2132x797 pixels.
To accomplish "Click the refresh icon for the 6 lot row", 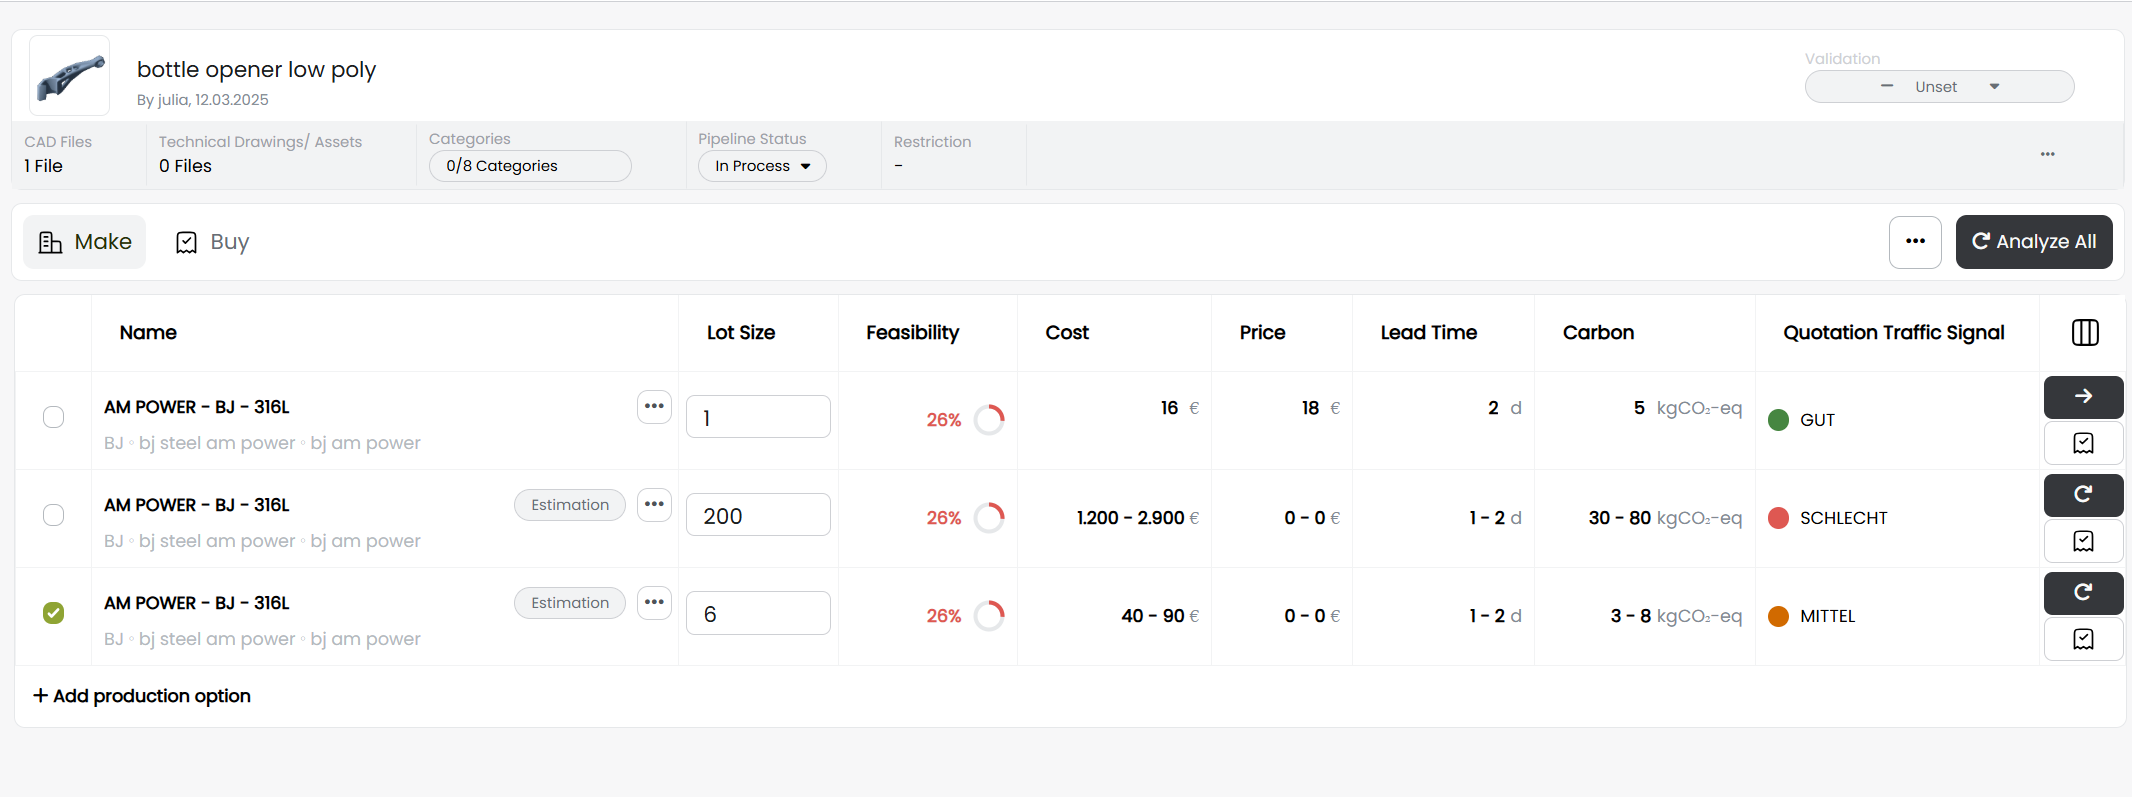I will (x=2083, y=593).
